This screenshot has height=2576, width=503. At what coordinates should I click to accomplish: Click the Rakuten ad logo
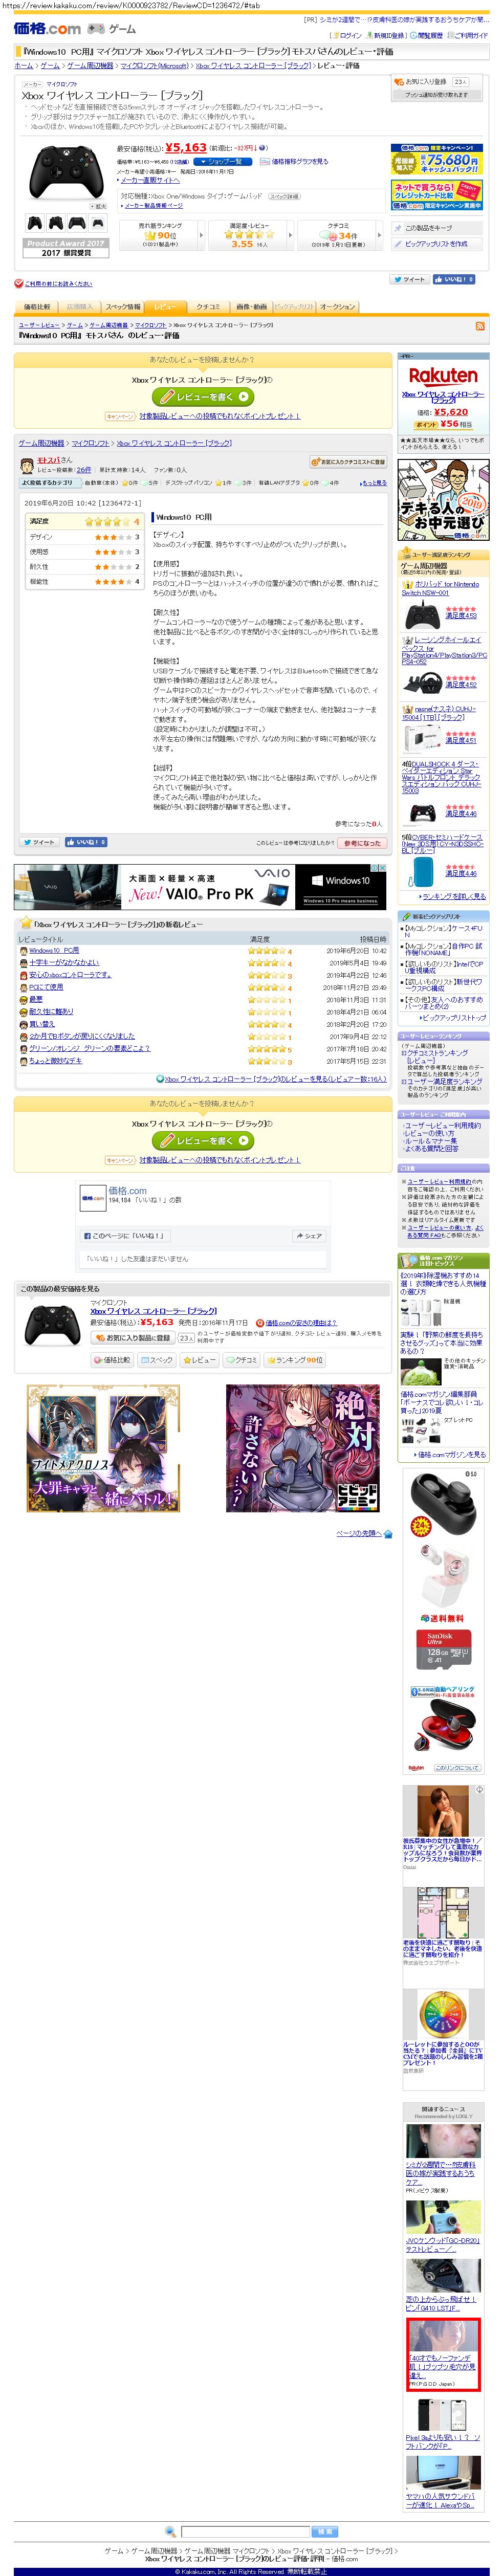[442, 376]
